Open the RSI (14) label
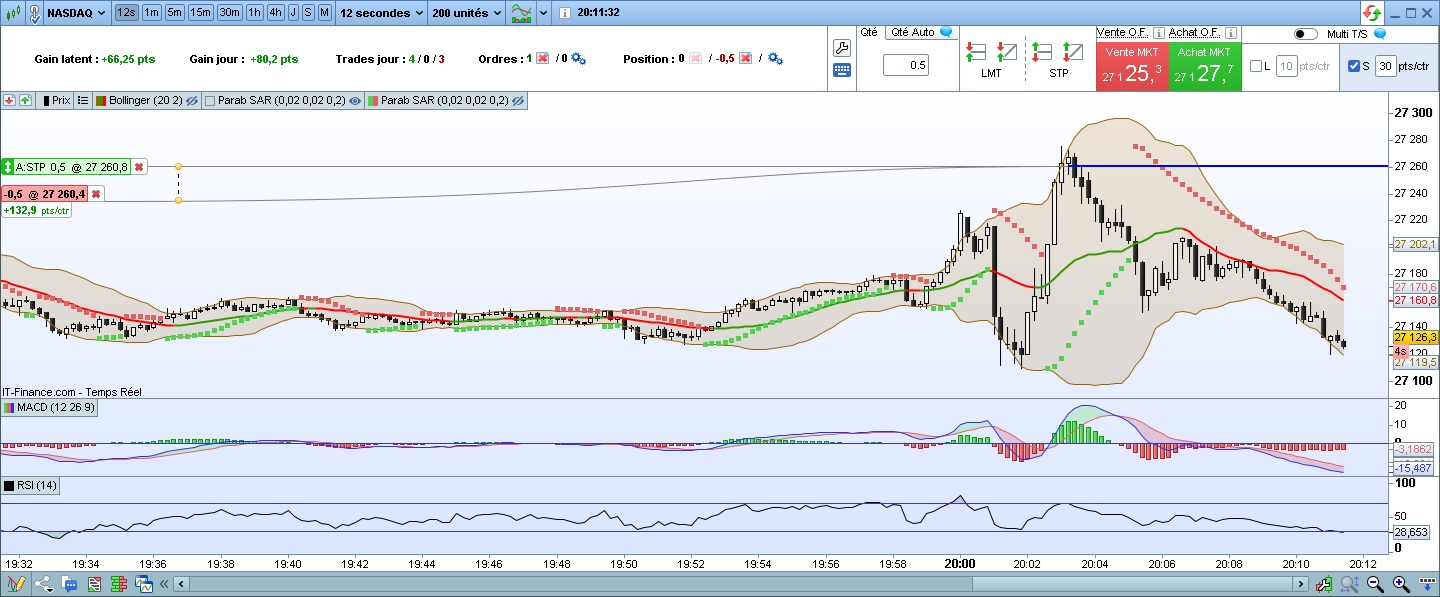The height and width of the screenshot is (597, 1440). pos(31,485)
